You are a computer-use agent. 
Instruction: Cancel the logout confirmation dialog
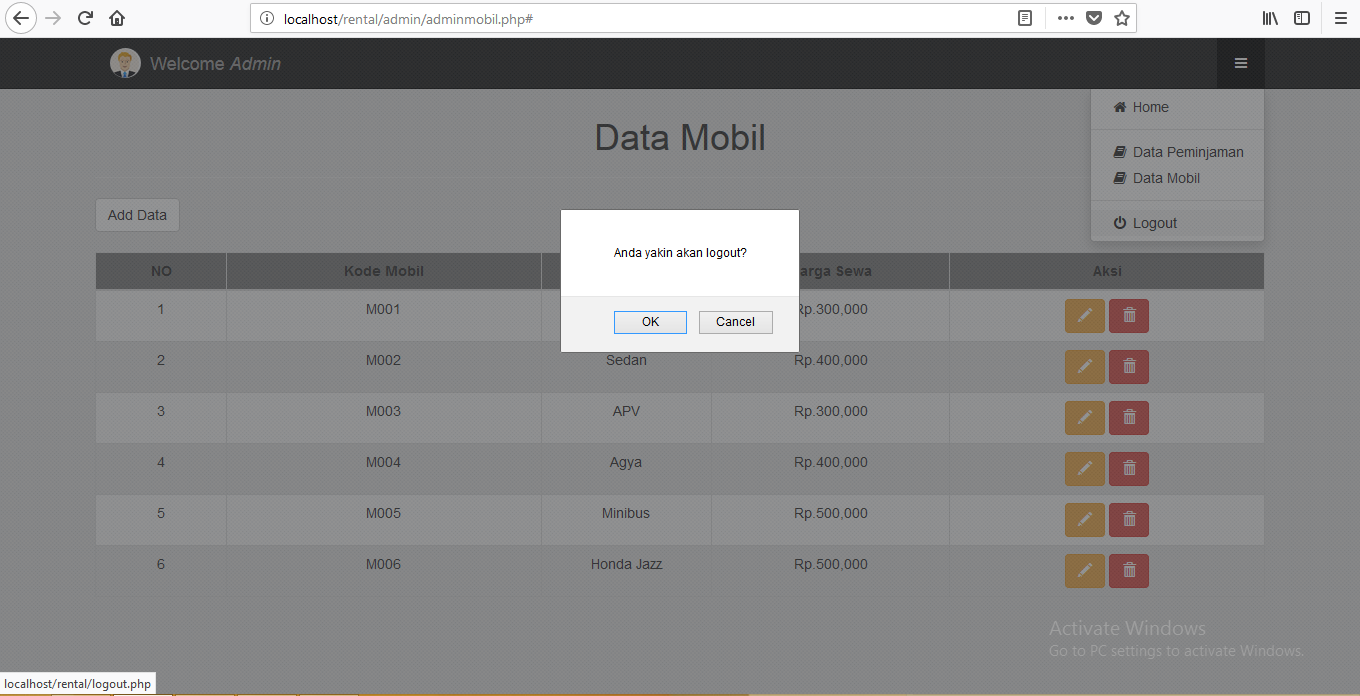point(735,322)
